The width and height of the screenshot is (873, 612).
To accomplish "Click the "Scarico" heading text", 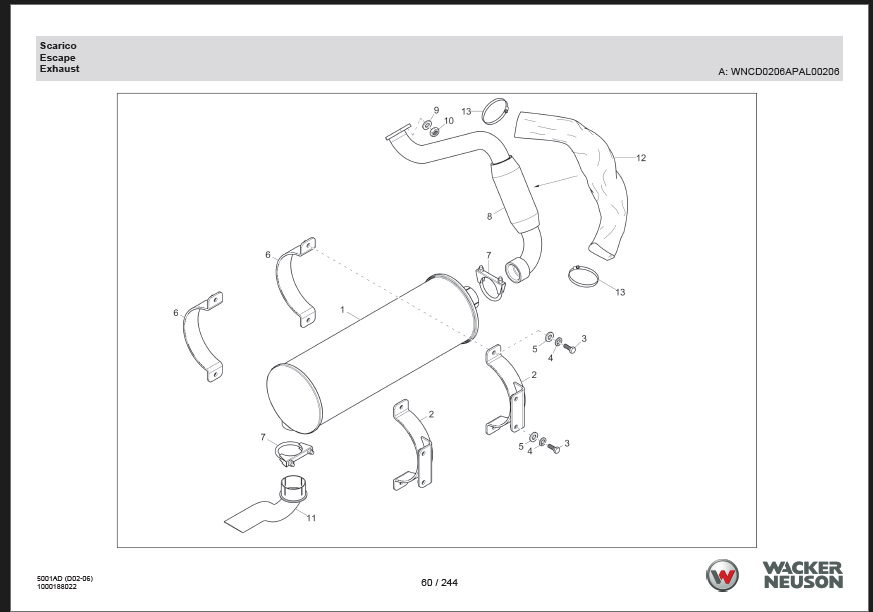I will 58,46.
